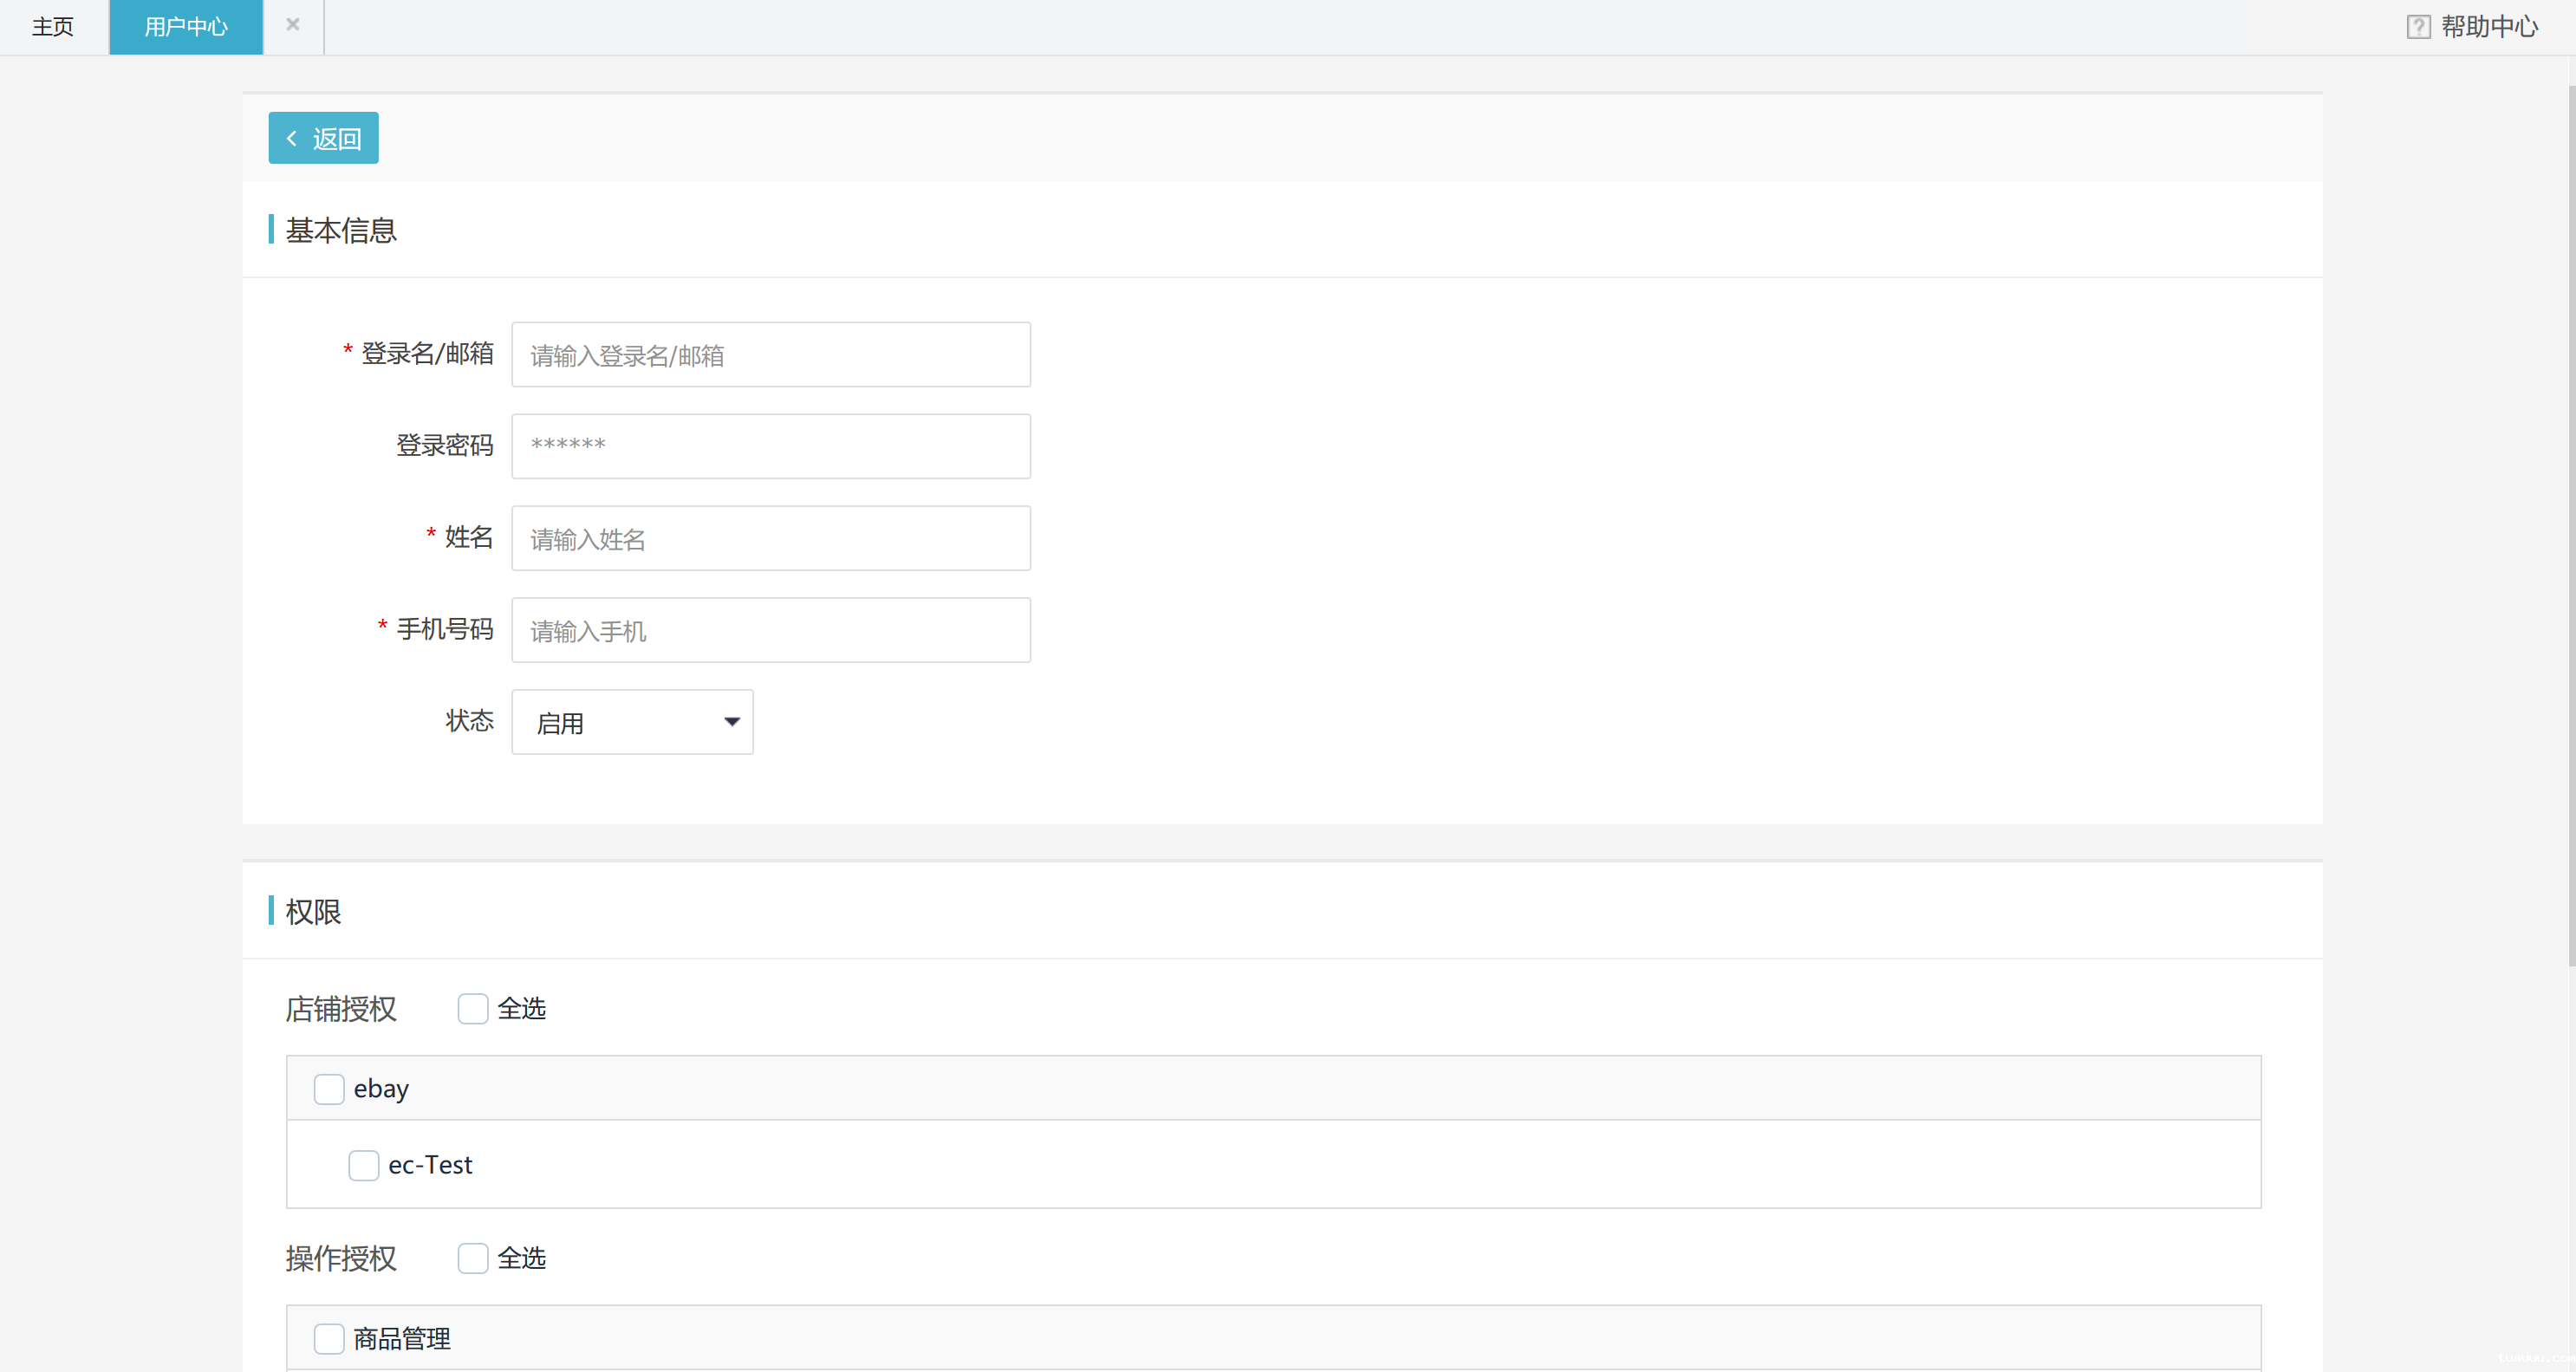Enable the ec-Test store checkbox
The width and height of the screenshot is (2576, 1372).
click(364, 1165)
